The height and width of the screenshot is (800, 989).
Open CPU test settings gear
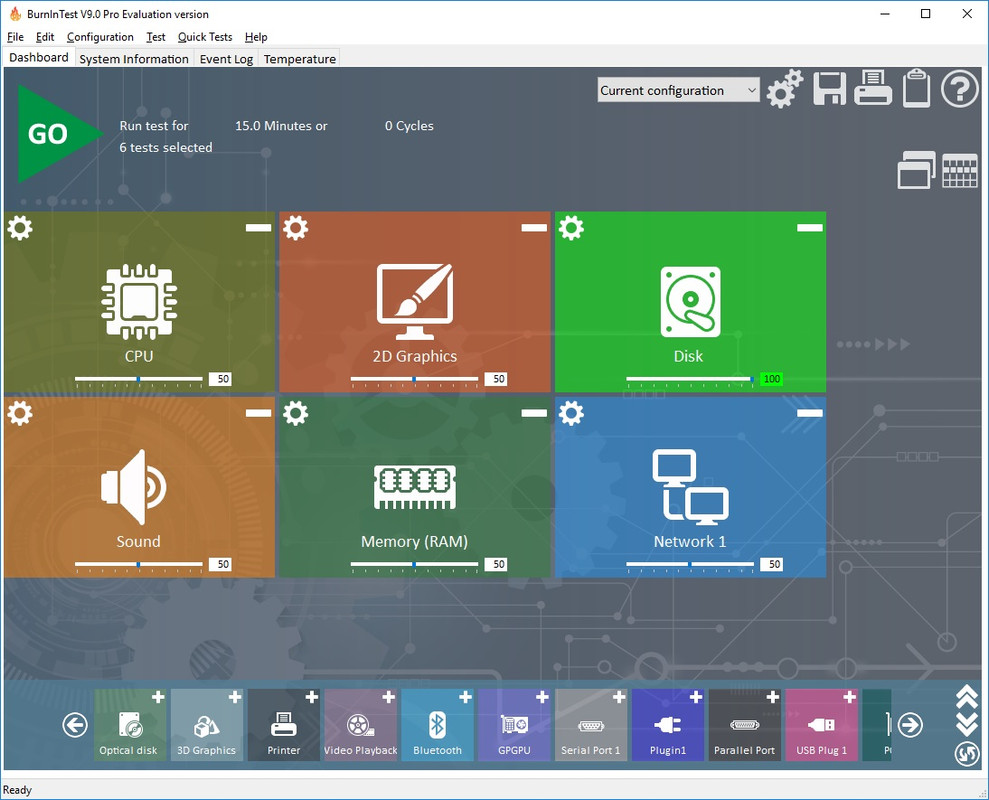click(x=20, y=227)
